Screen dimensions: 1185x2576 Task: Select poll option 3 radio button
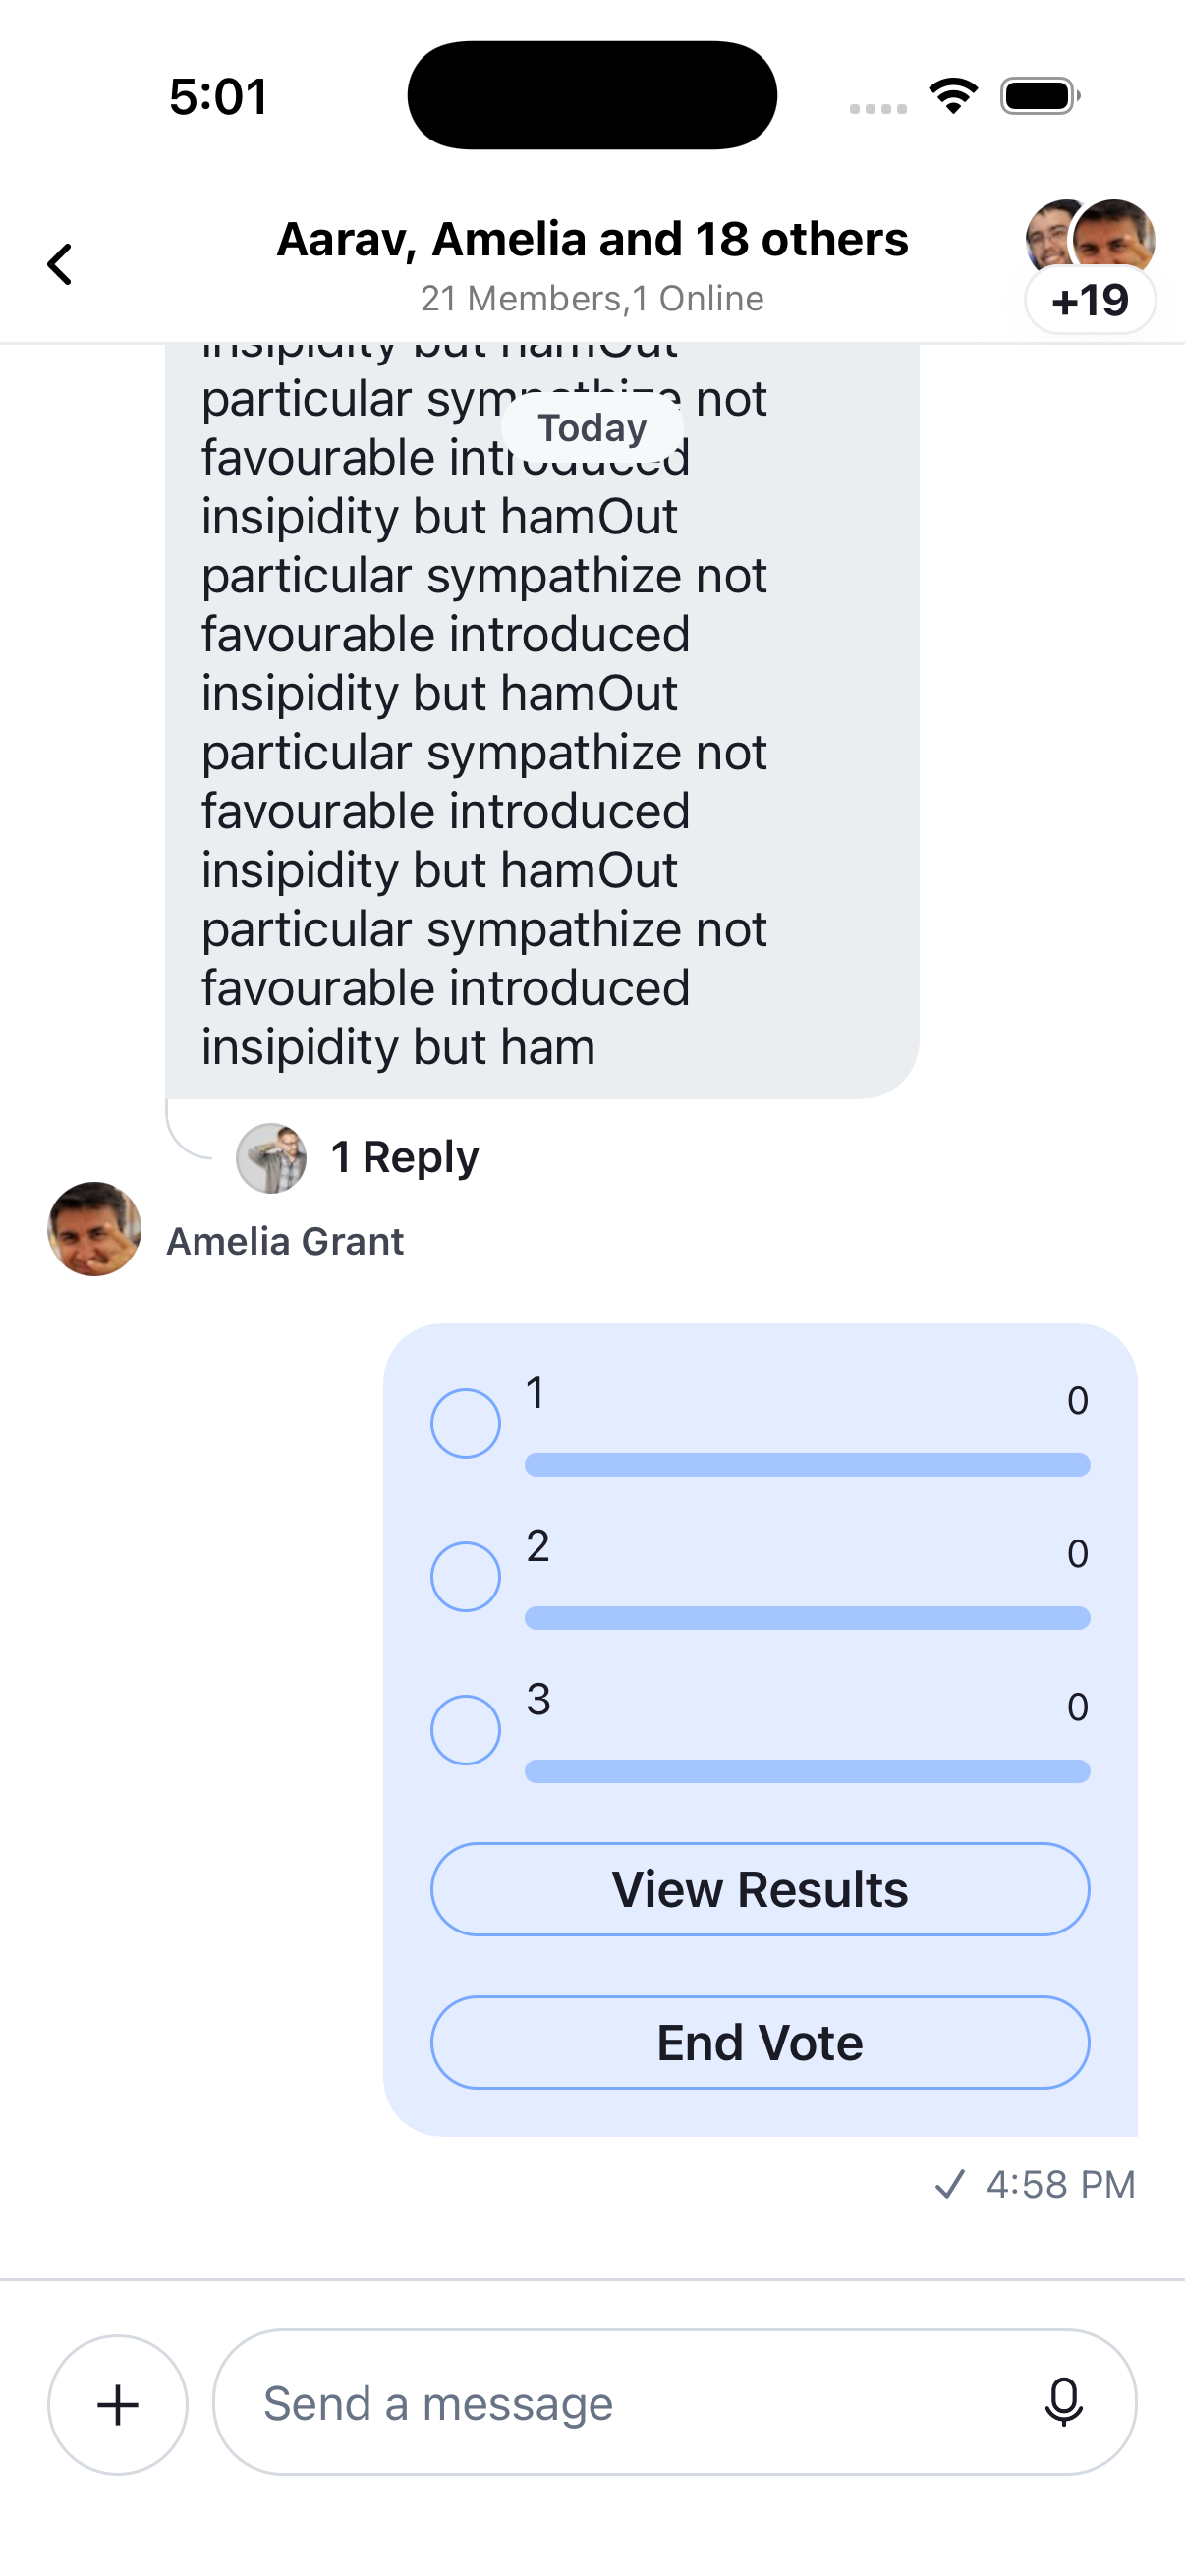464,1728
